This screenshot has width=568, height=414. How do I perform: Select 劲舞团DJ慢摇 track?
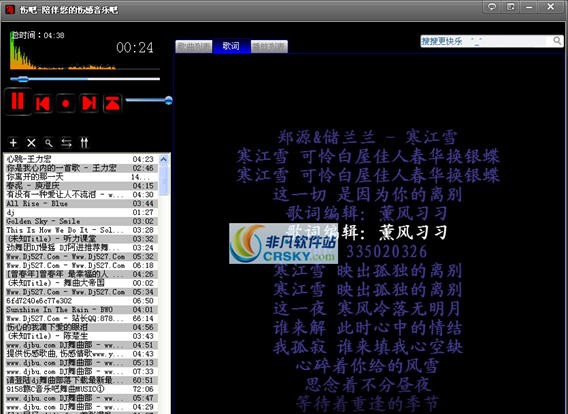81,248
